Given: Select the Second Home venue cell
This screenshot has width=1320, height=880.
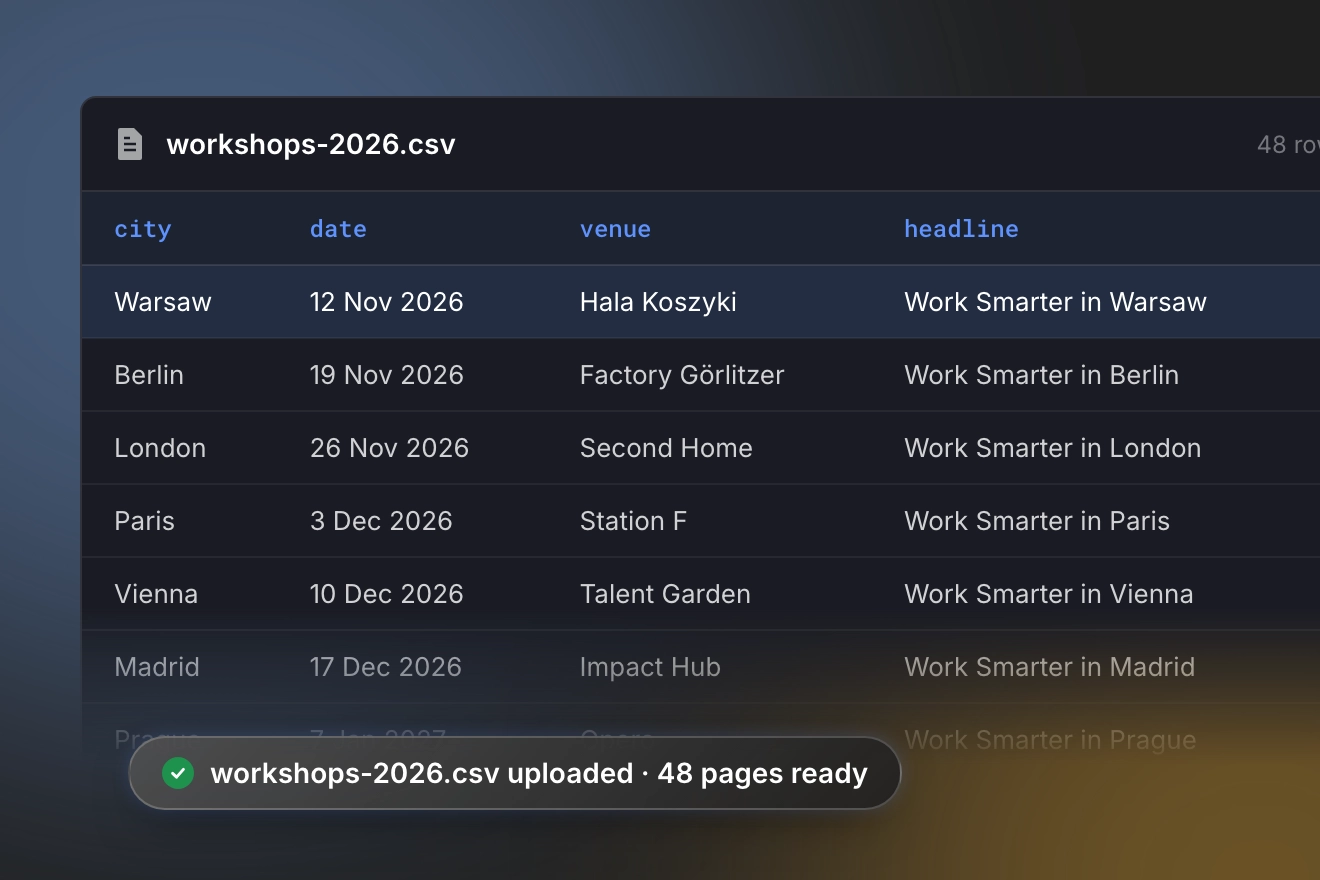Looking at the screenshot, I should click(x=666, y=448).
